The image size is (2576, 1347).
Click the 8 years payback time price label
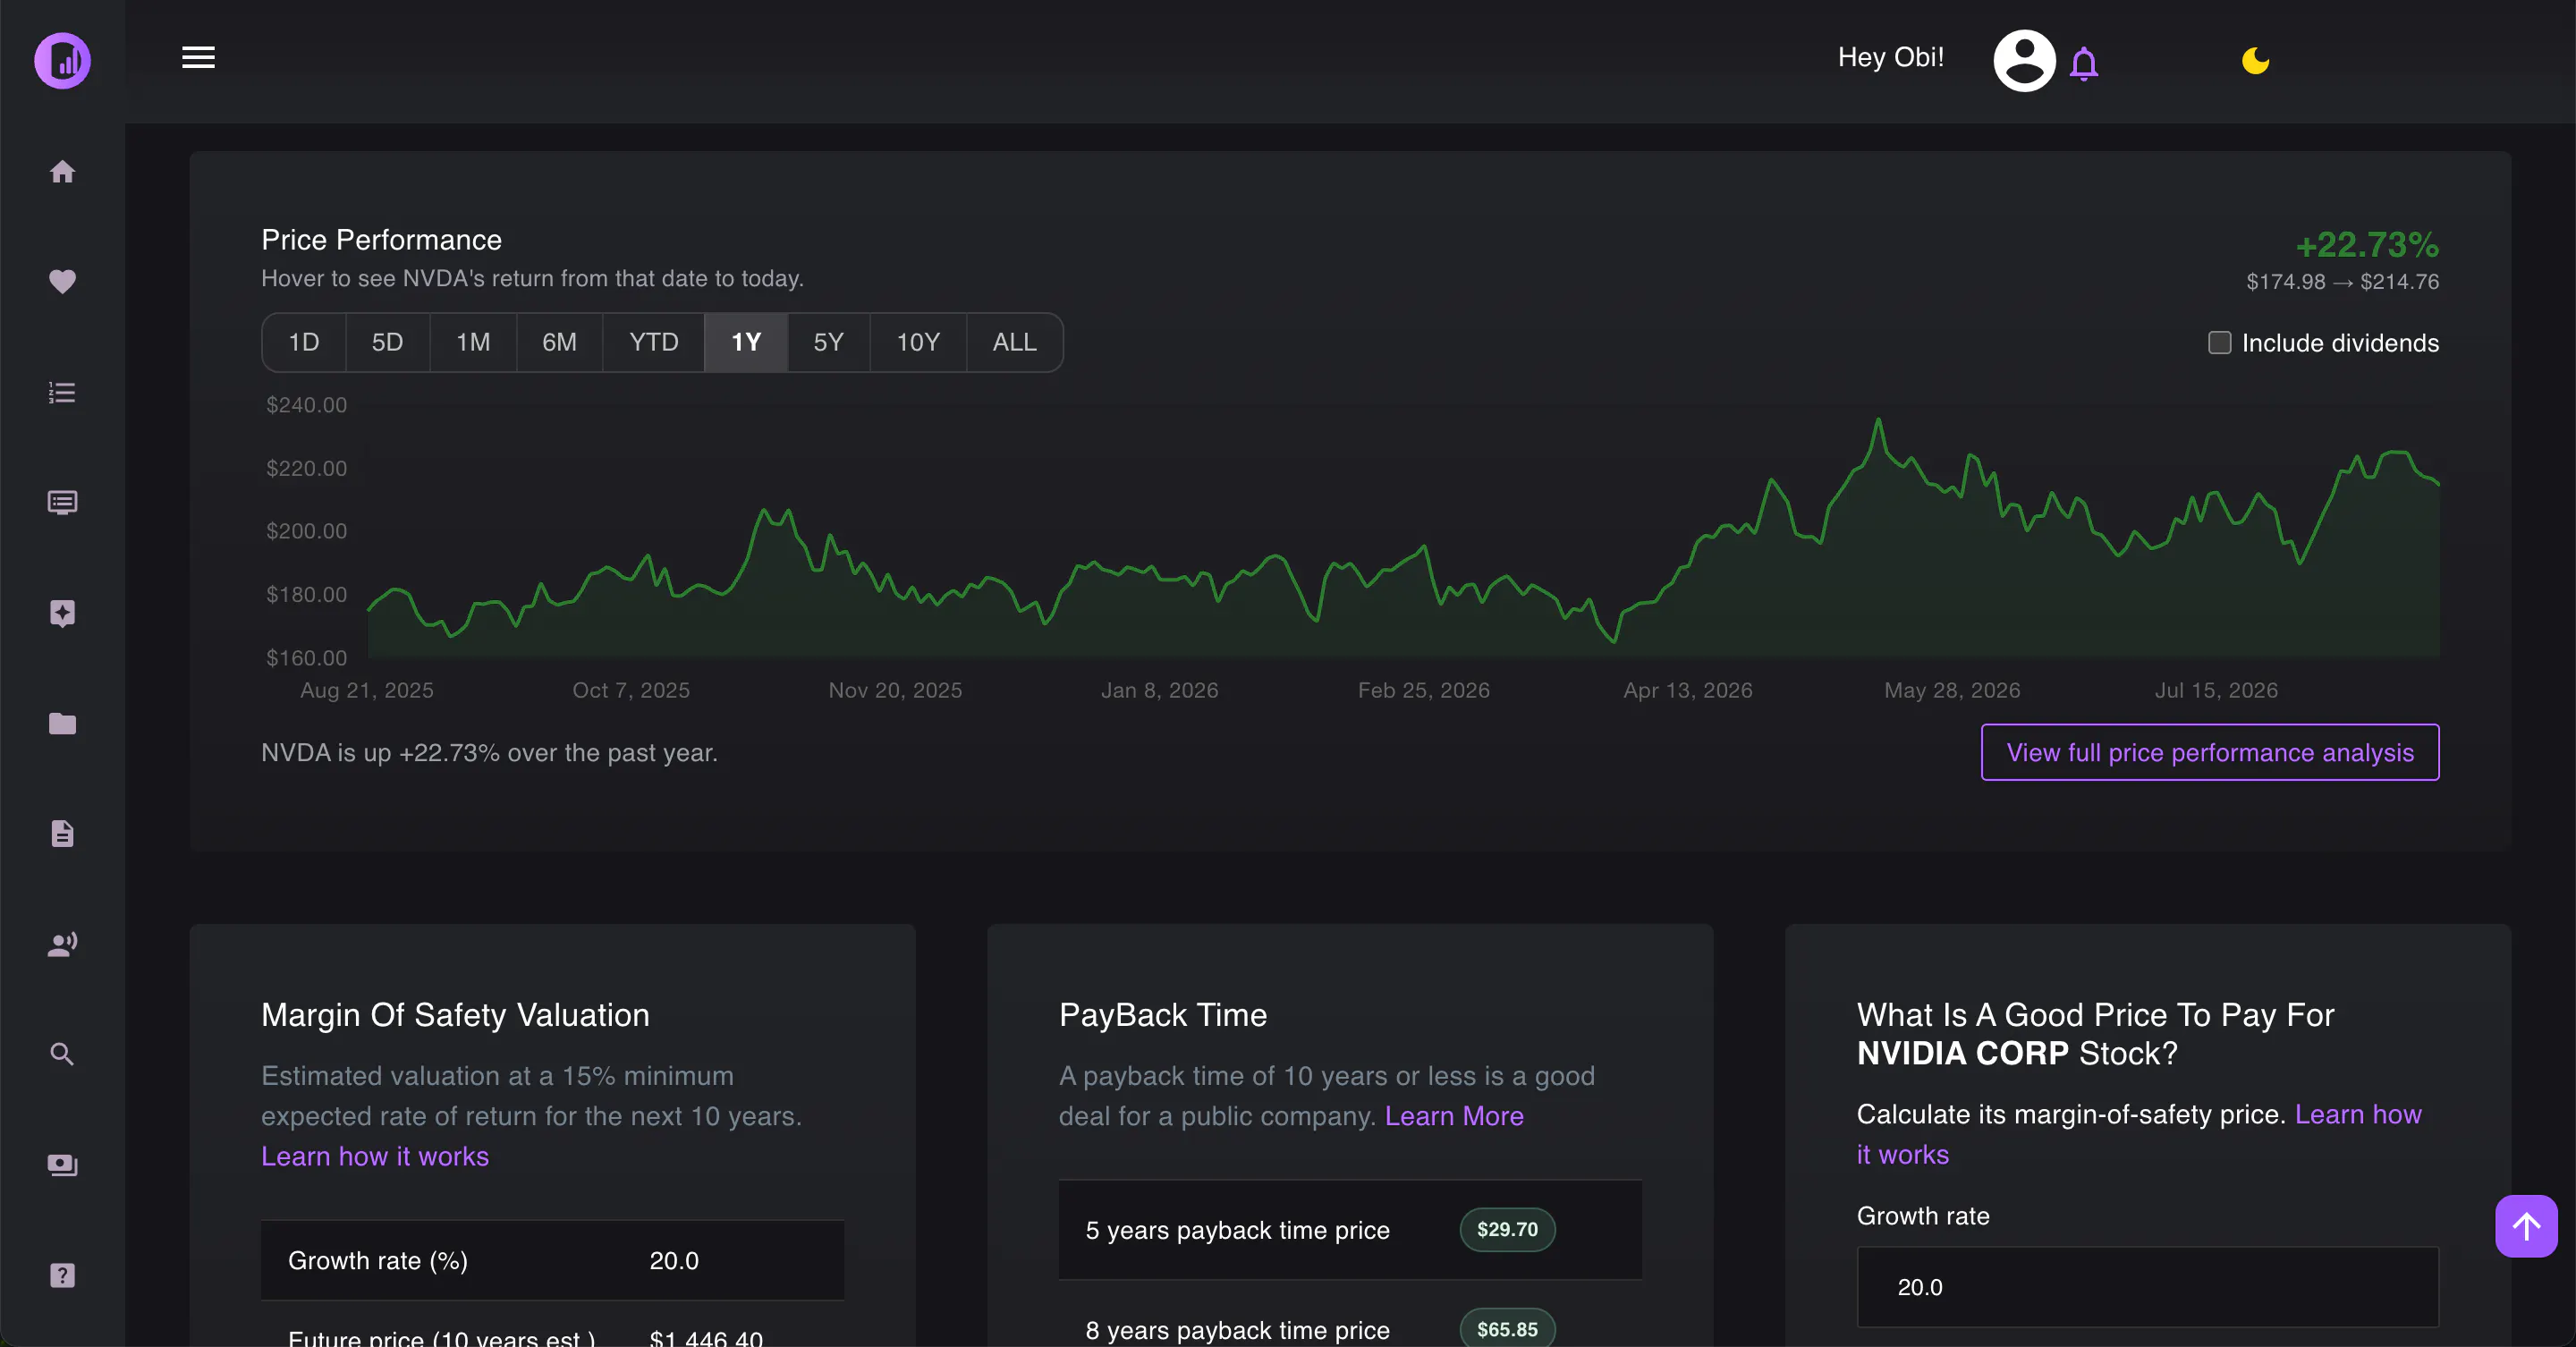(1237, 1330)
